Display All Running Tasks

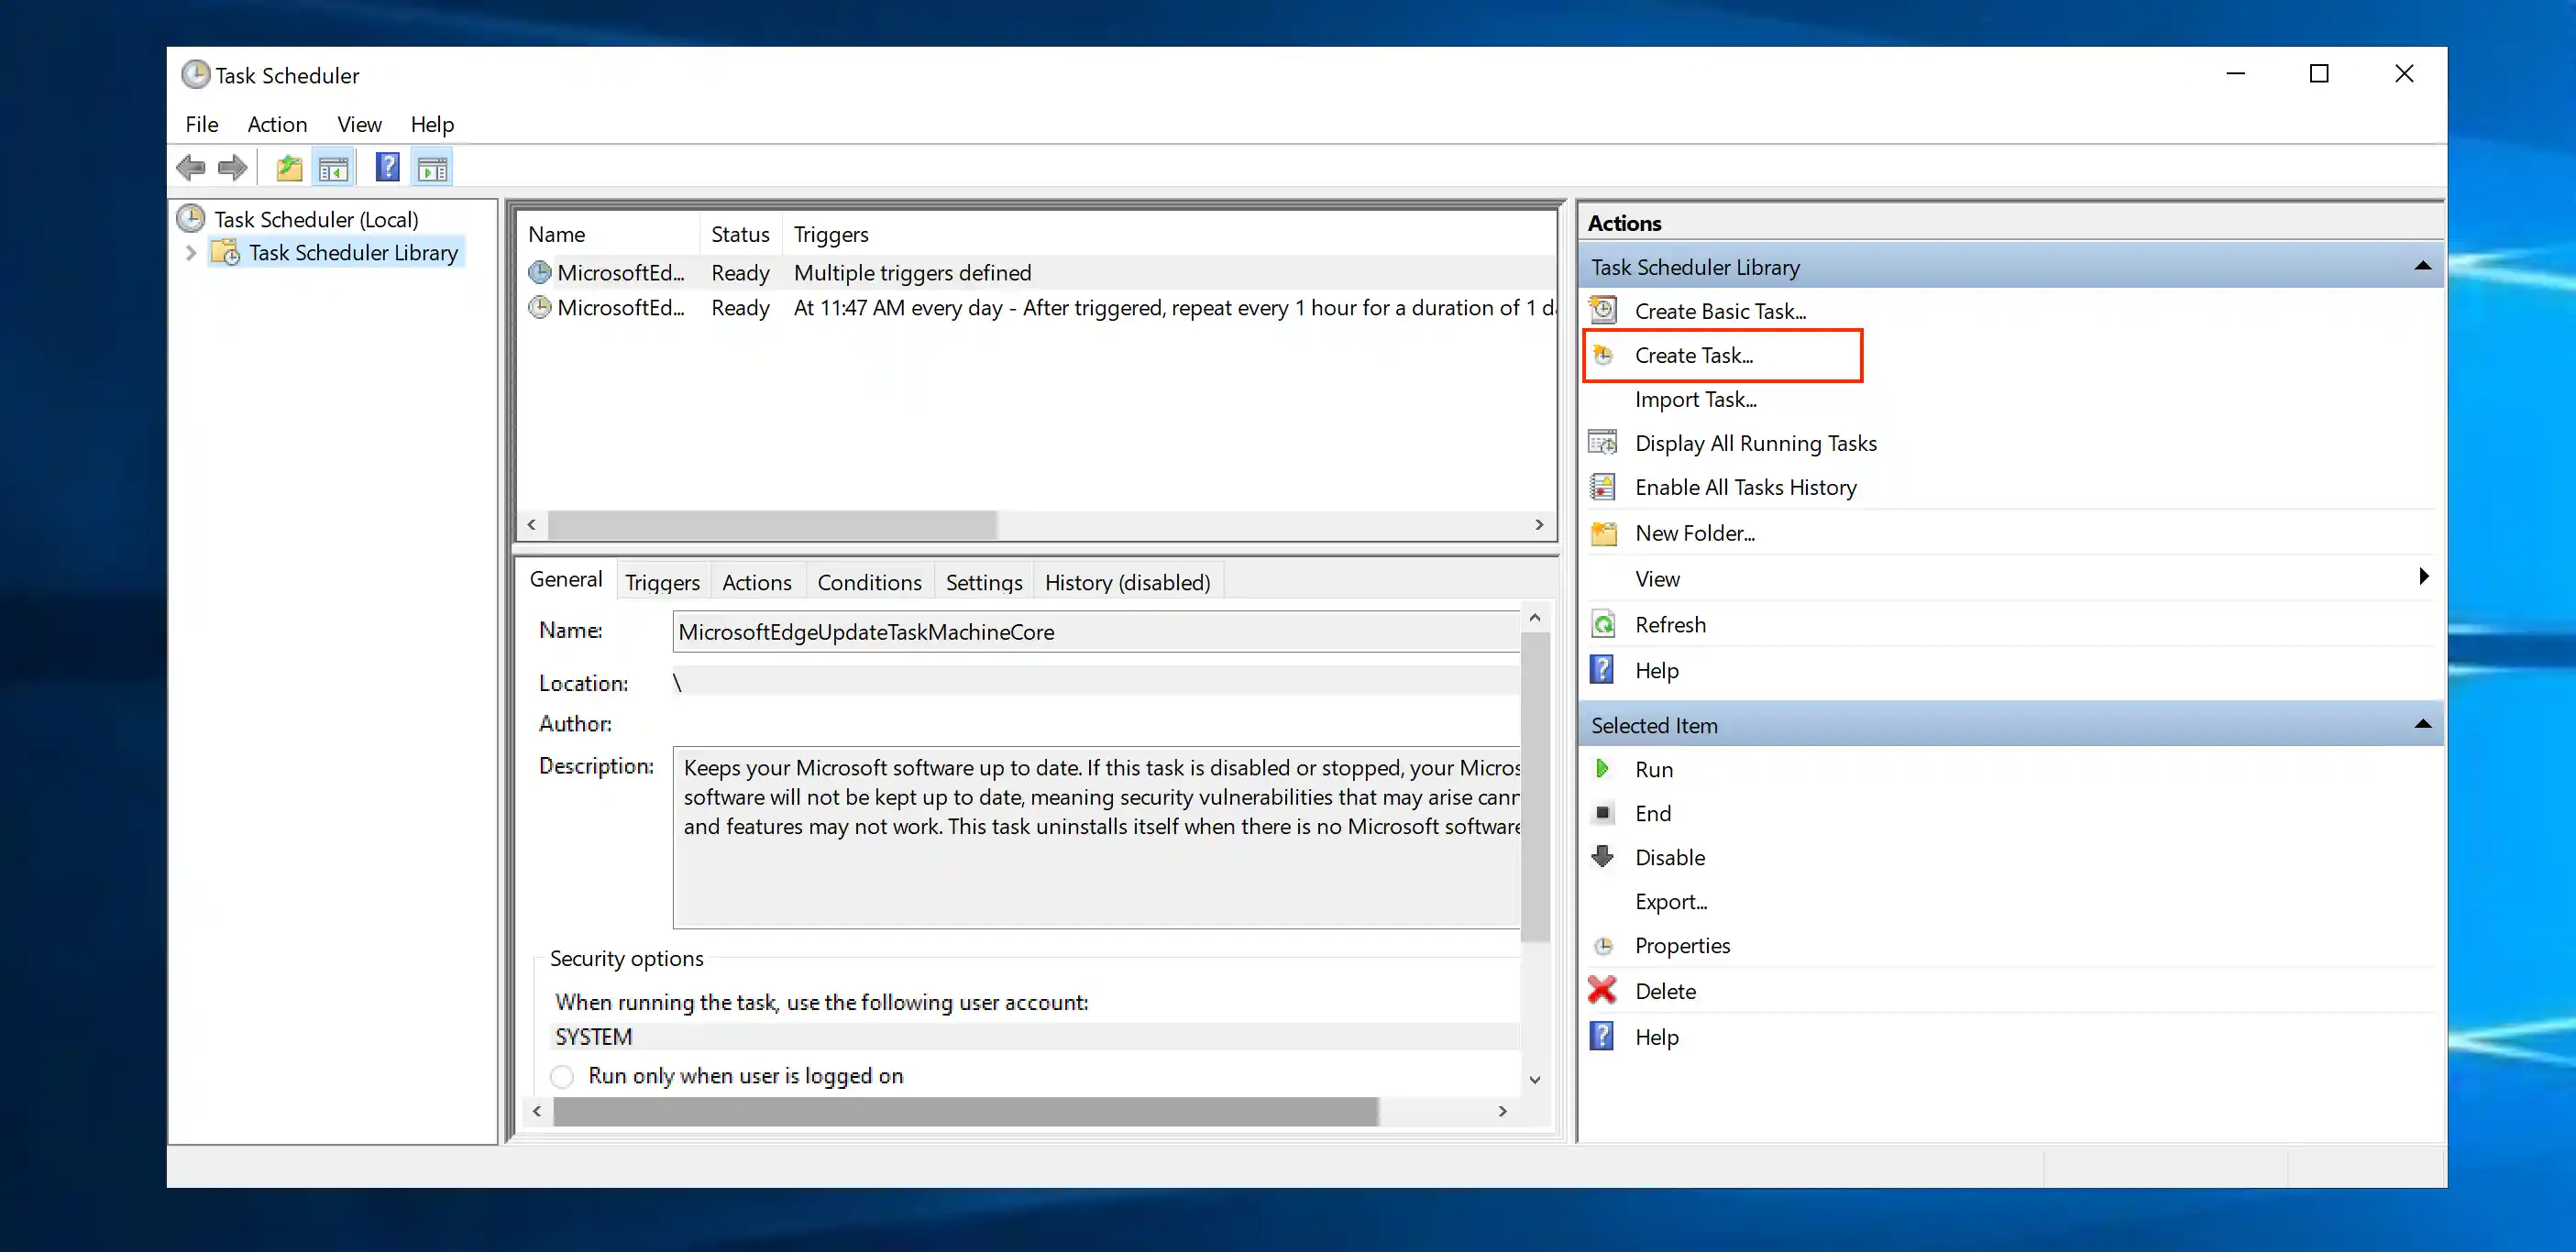pos(1755,443)
